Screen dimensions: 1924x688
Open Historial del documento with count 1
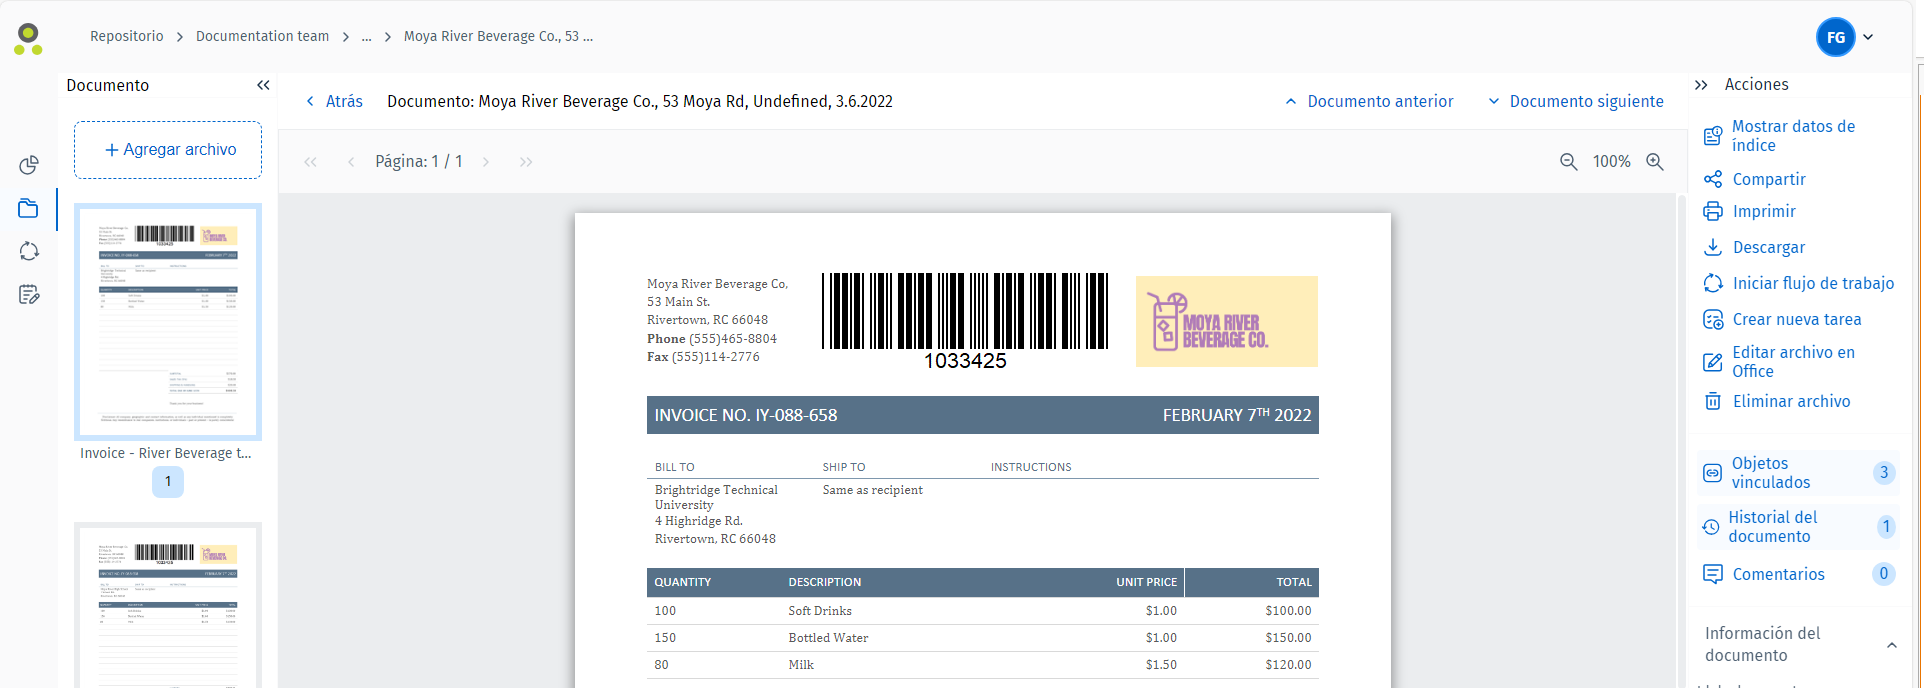click(x=1797, y=527)
